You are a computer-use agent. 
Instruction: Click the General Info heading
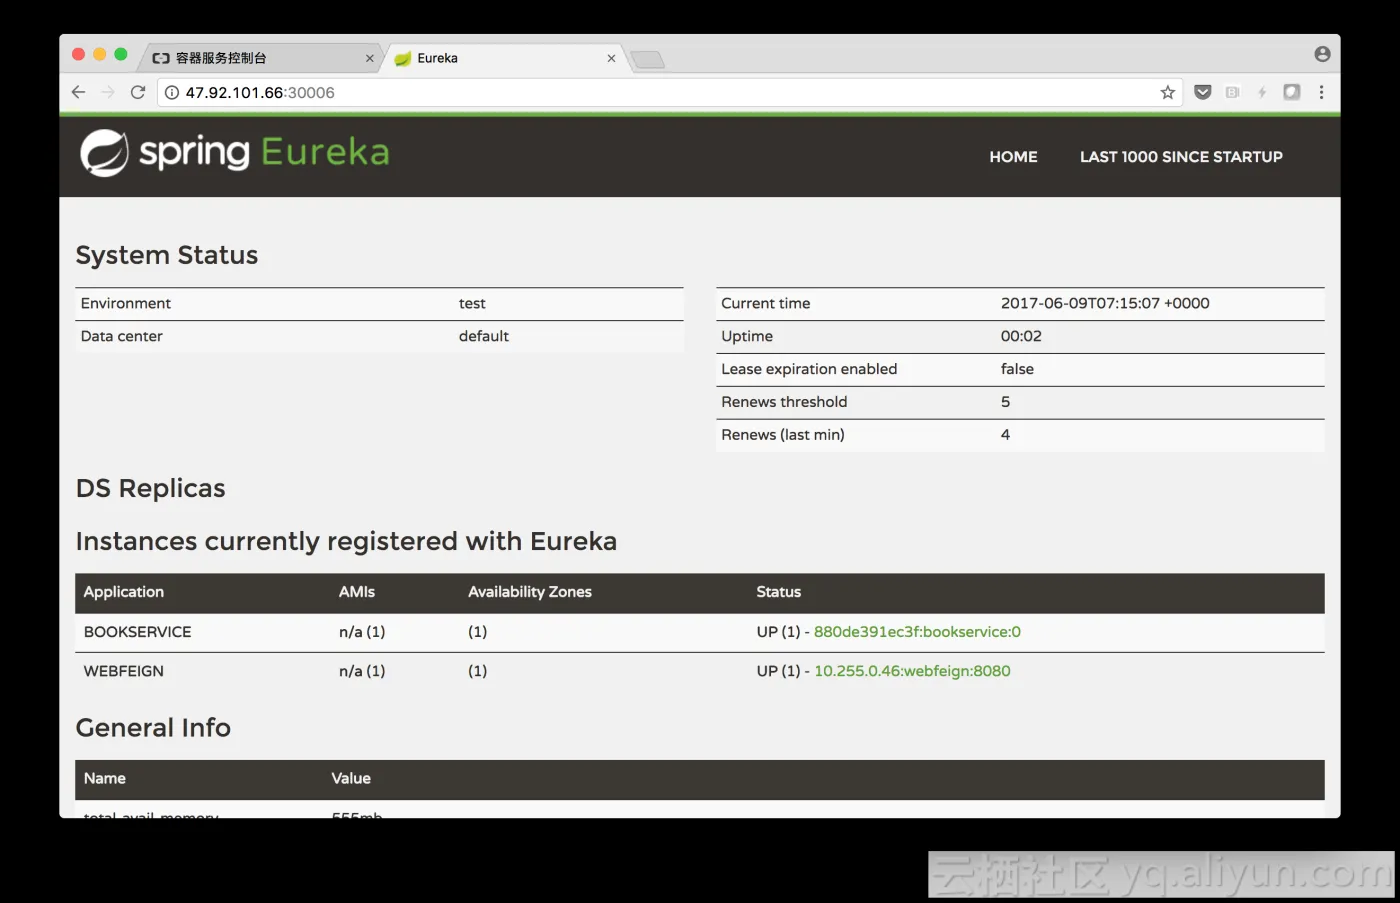click(x=153, y=727)
